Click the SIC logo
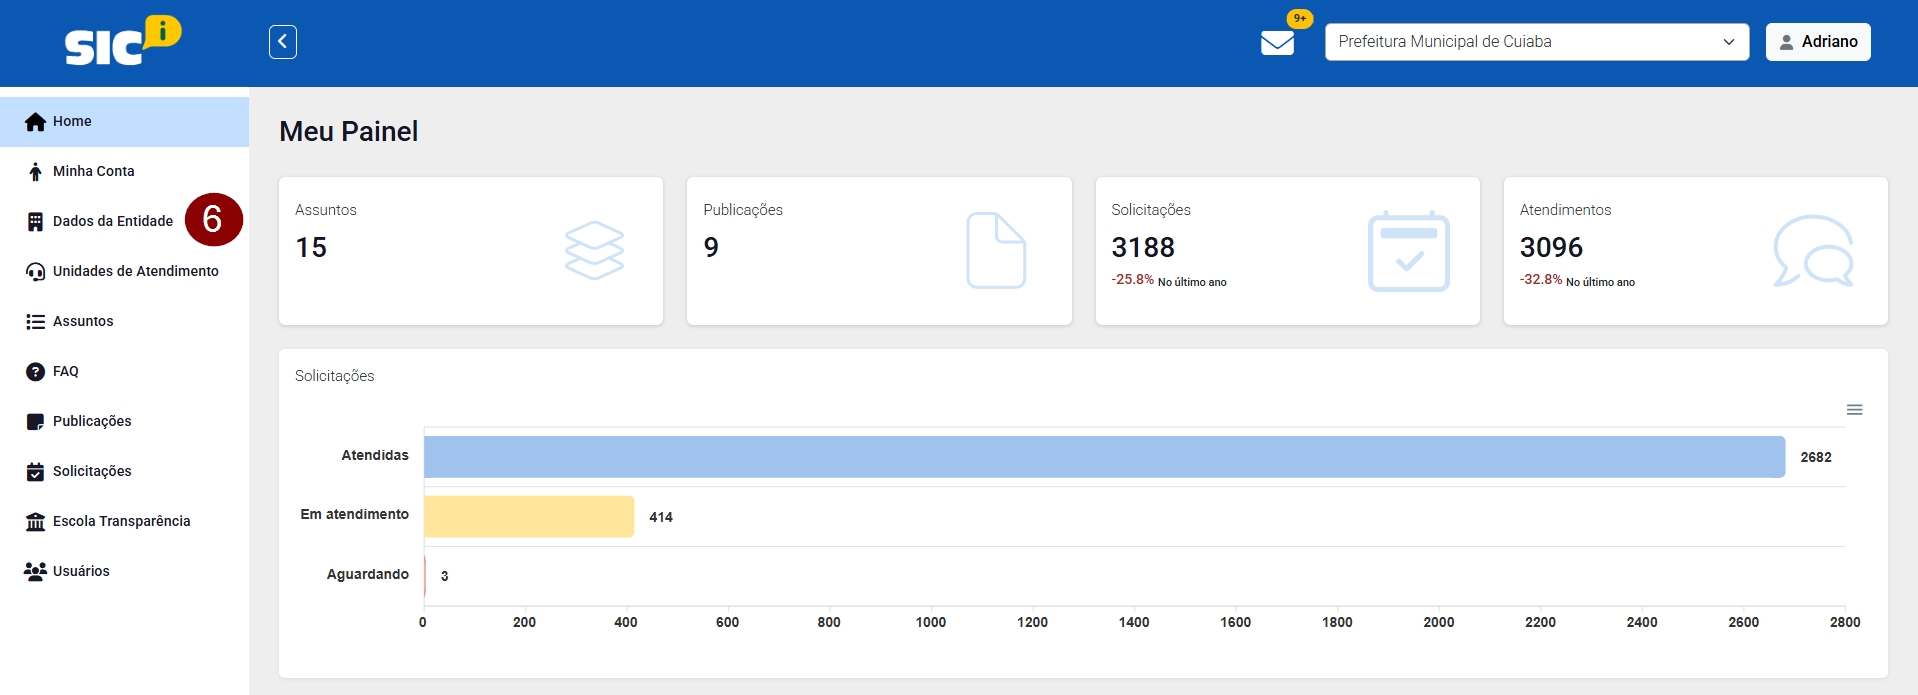The image size is (1918, 695). [x=122, y=42]
